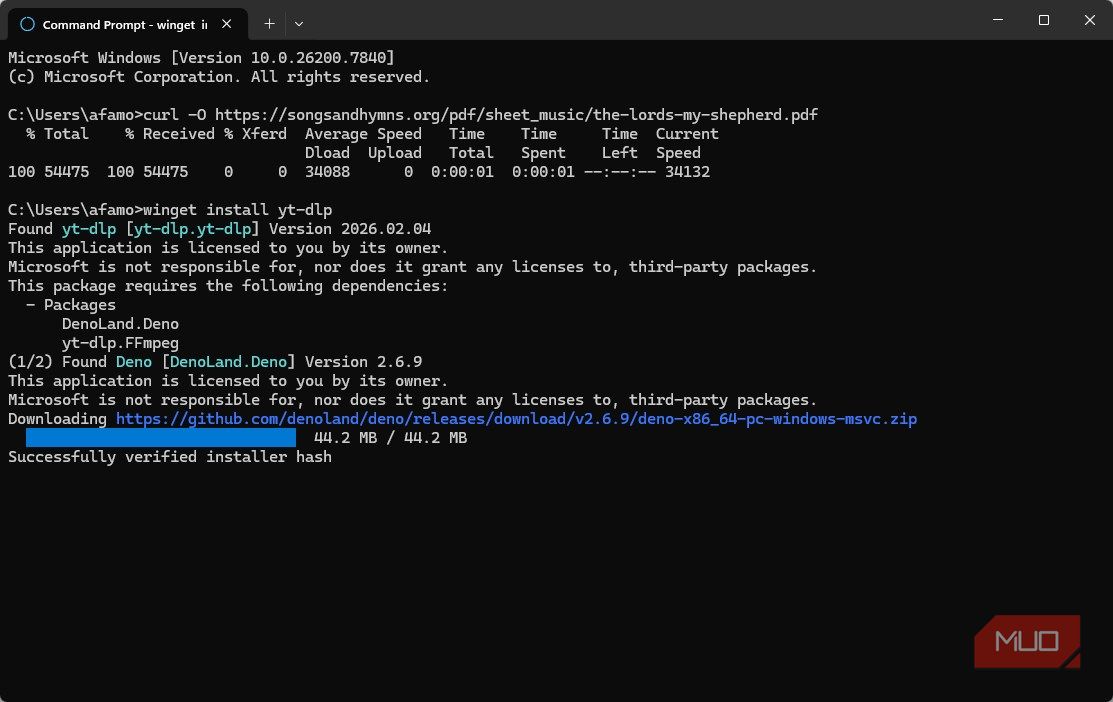The width and height of the screenshot is (1113, 702).
Task: Click the '- Packages' list heading
Action: (x=71, y=305)
